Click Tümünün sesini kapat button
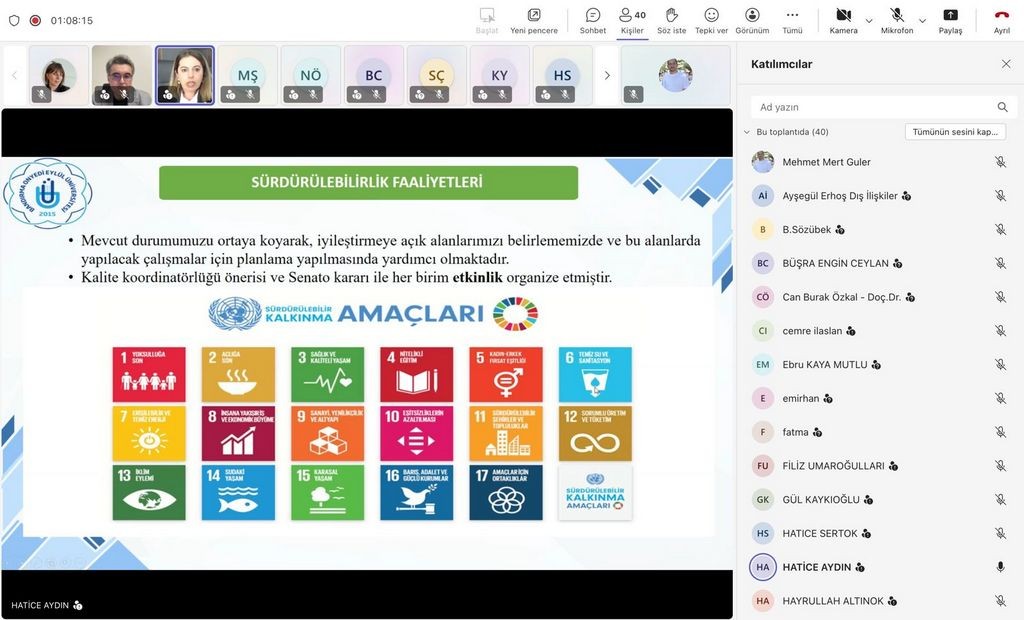The height and width of the screenshot is (620, 1024). 955,132
